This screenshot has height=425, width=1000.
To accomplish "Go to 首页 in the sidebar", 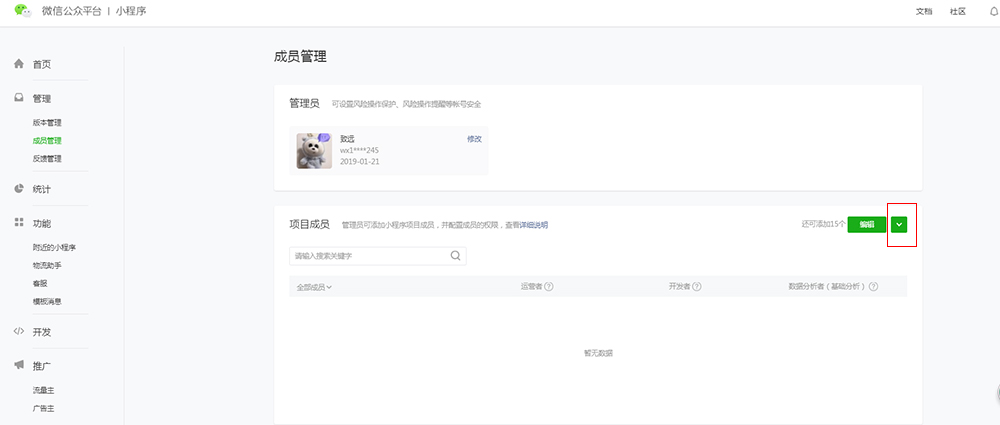I will pyautogui.click(x=41, y=64).
